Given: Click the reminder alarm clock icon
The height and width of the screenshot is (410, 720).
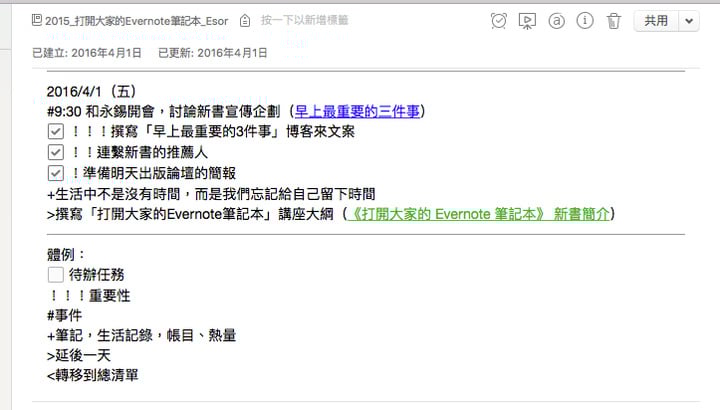Looking at the screenshot, I should click(x=500, y=20).
